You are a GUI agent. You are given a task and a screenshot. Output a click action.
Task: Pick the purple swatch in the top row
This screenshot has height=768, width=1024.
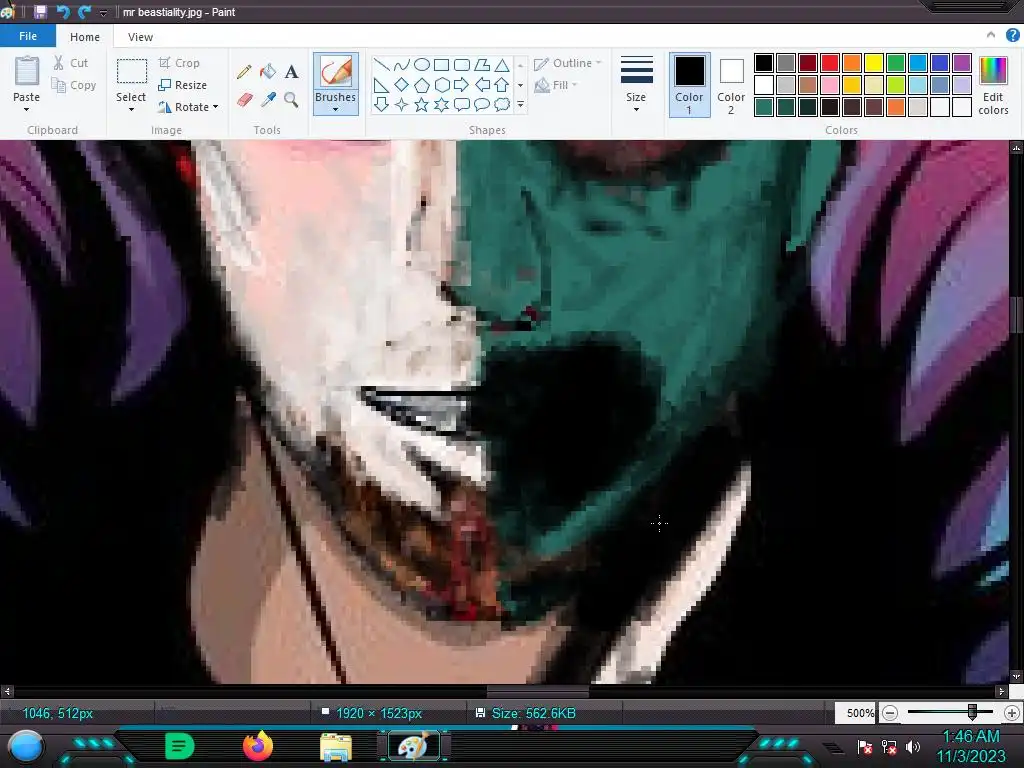pos(961,63)
